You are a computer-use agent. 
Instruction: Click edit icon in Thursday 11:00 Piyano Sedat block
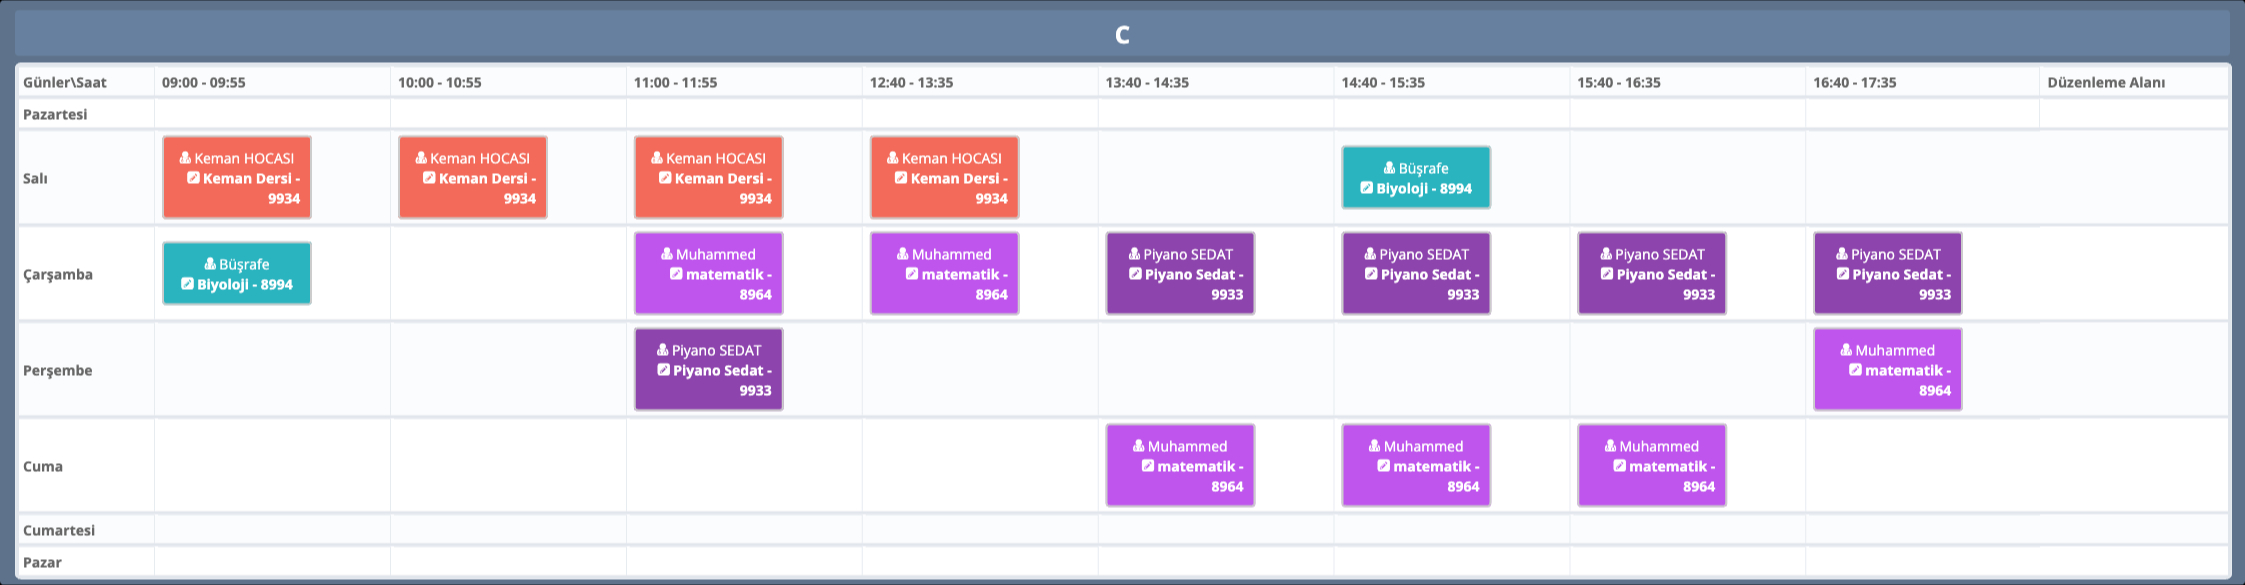(663, 370)
